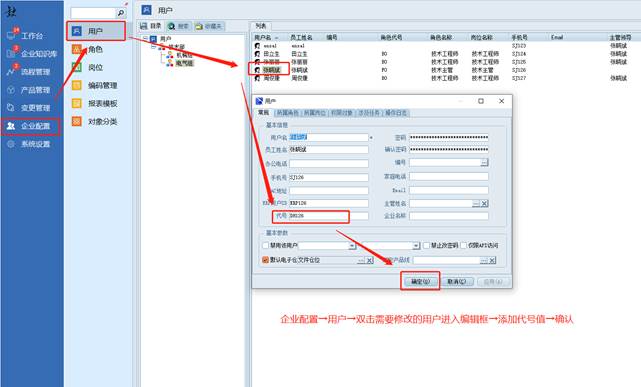This screenshot has height=387, width=641.
Task: Click the magnifier icon in the search box
Action: point(121,13)
